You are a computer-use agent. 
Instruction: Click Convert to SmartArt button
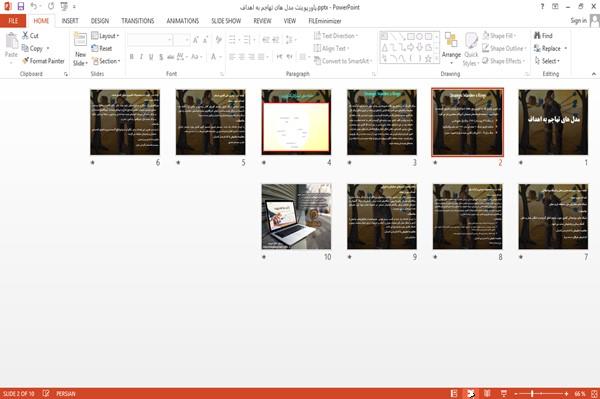pyautogui.click(x=343, y=61)
